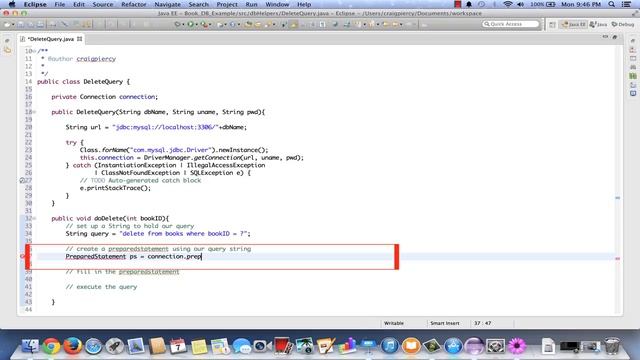
Task: Open Finder from the dock
Action: pyautogui.click(x=30, y=346)
